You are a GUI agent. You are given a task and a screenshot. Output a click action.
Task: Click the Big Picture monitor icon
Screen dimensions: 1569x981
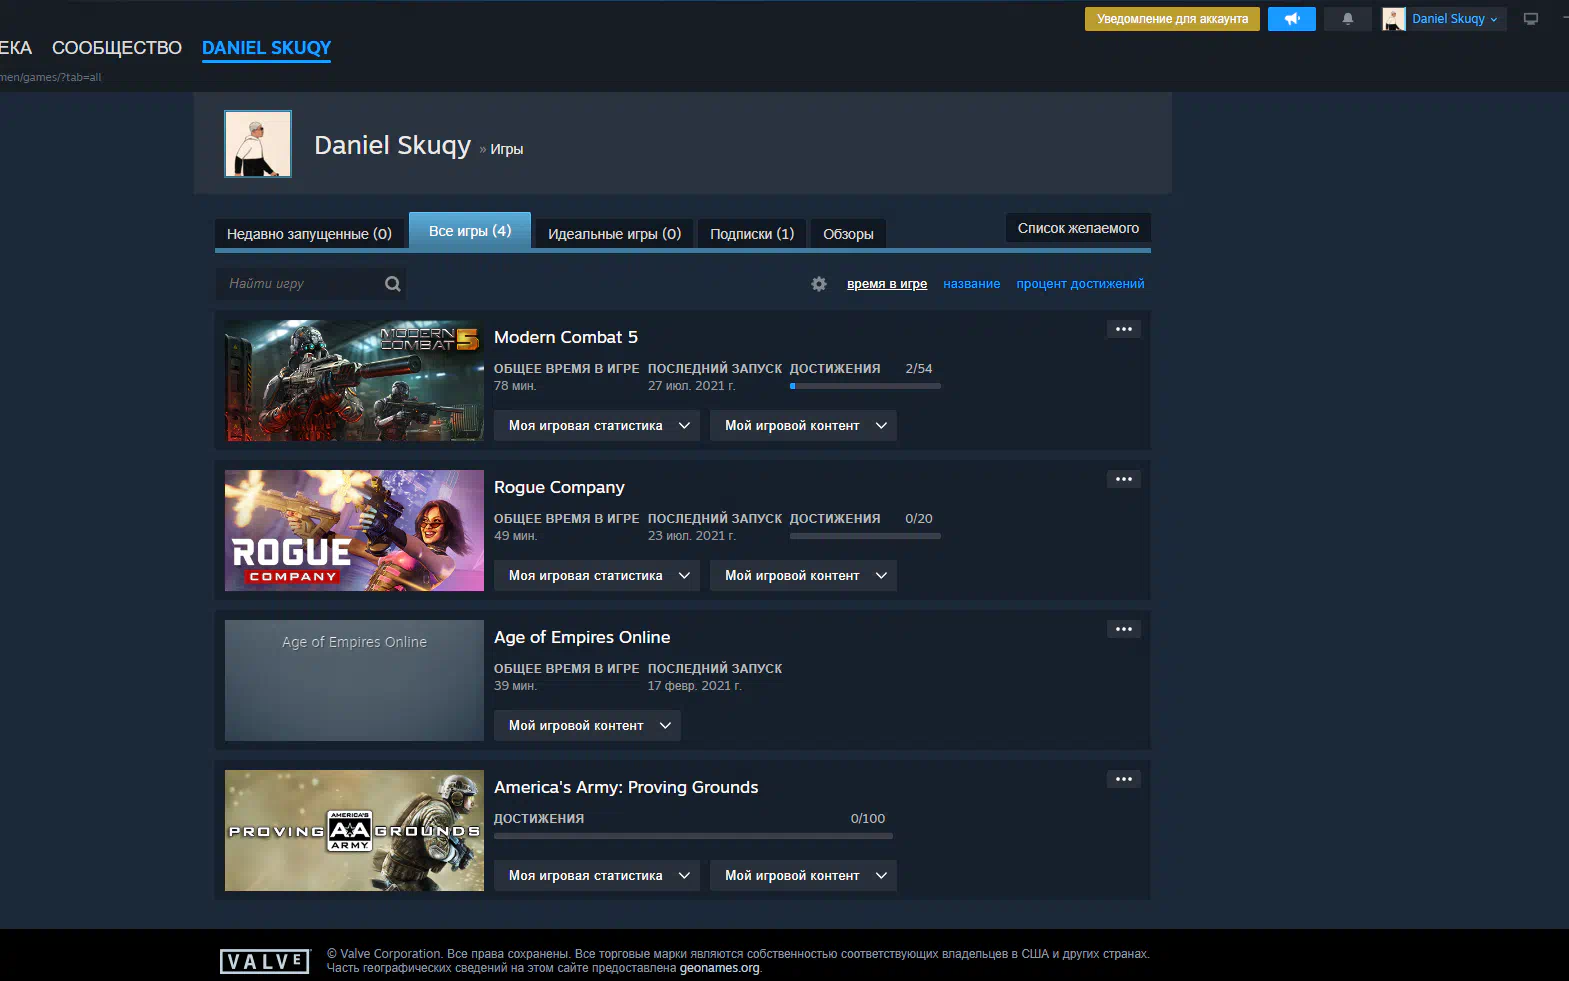(x=1531, y=19)
